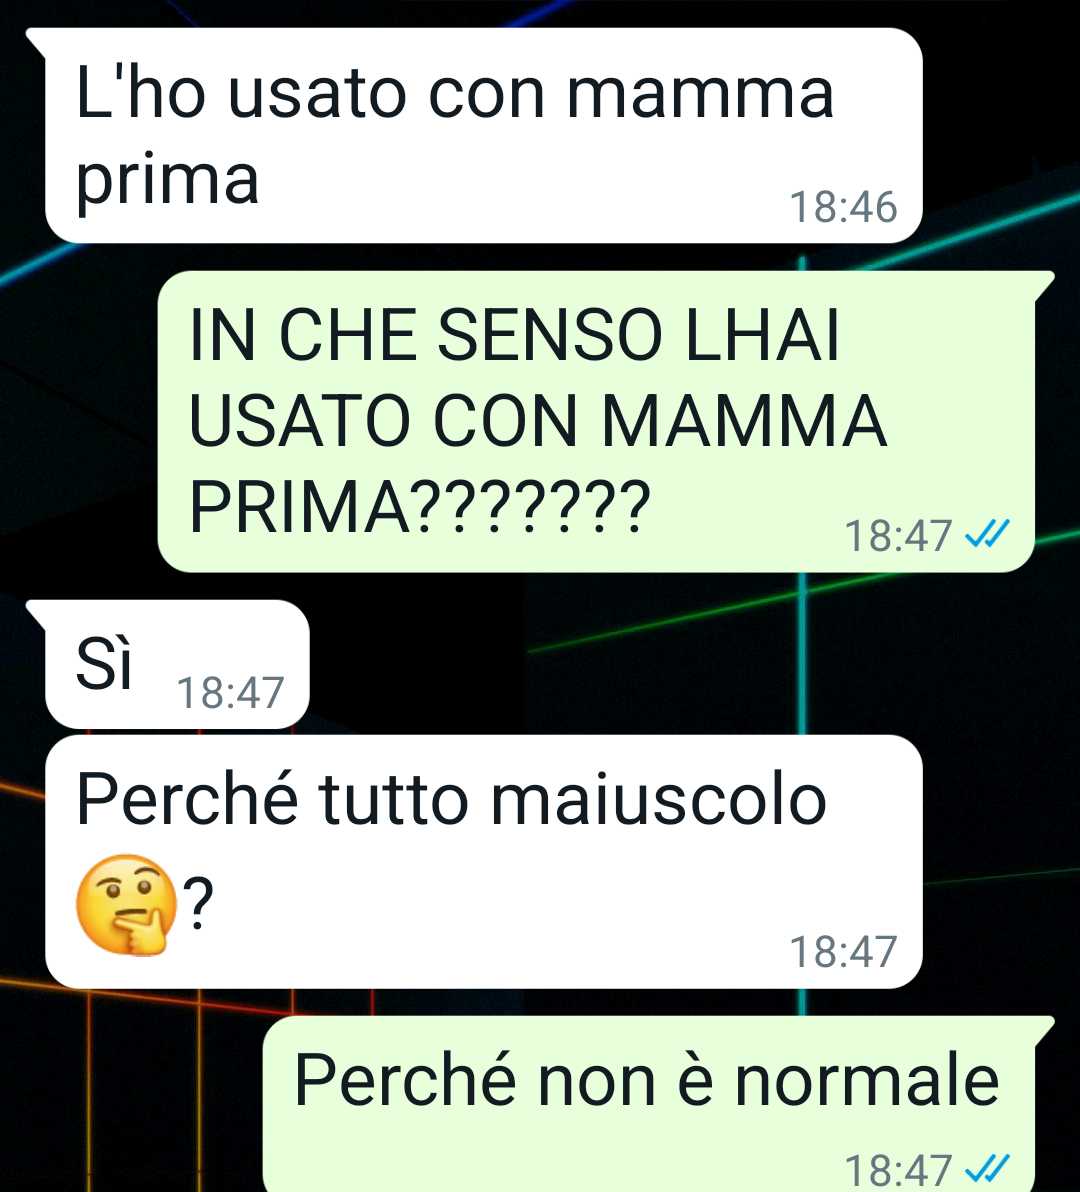Tap the word 'maiuscolo' in received message
This screenshot has width=1080, height=1192.
tap(658, 799)
